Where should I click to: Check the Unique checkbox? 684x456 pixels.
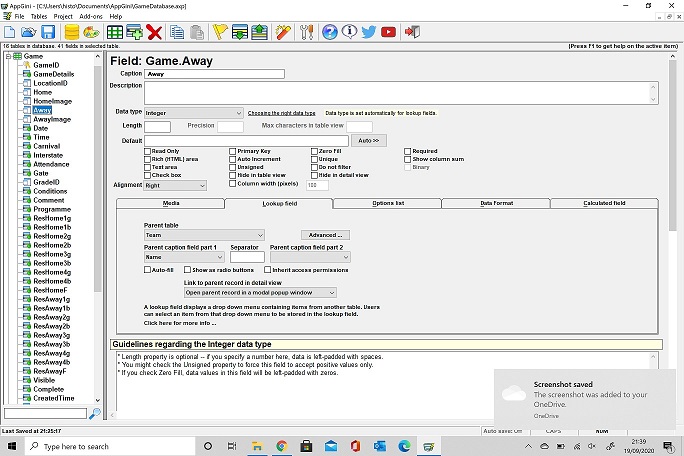click(x=314, y=159)
